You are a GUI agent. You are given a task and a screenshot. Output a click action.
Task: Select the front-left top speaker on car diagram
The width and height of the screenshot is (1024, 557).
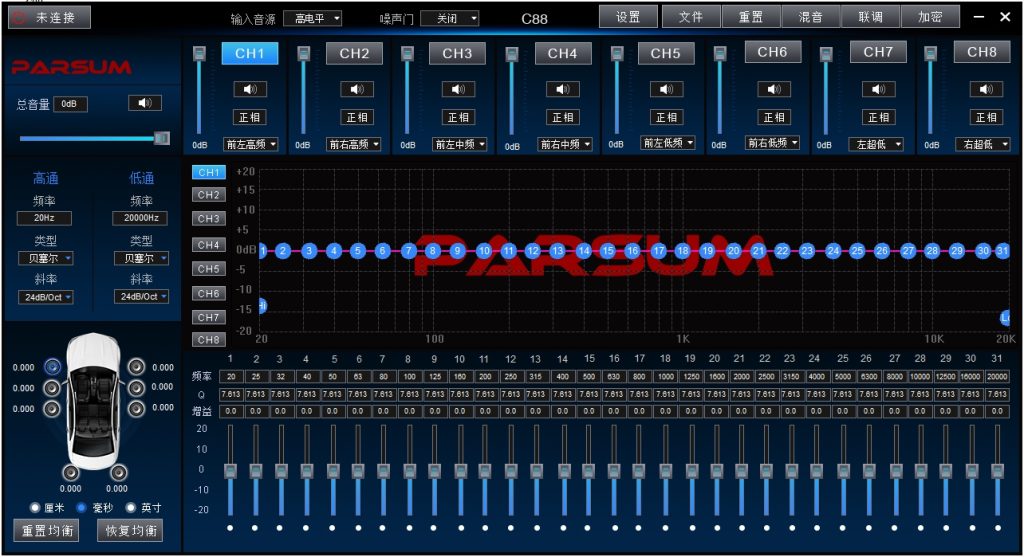pos(53,367)
